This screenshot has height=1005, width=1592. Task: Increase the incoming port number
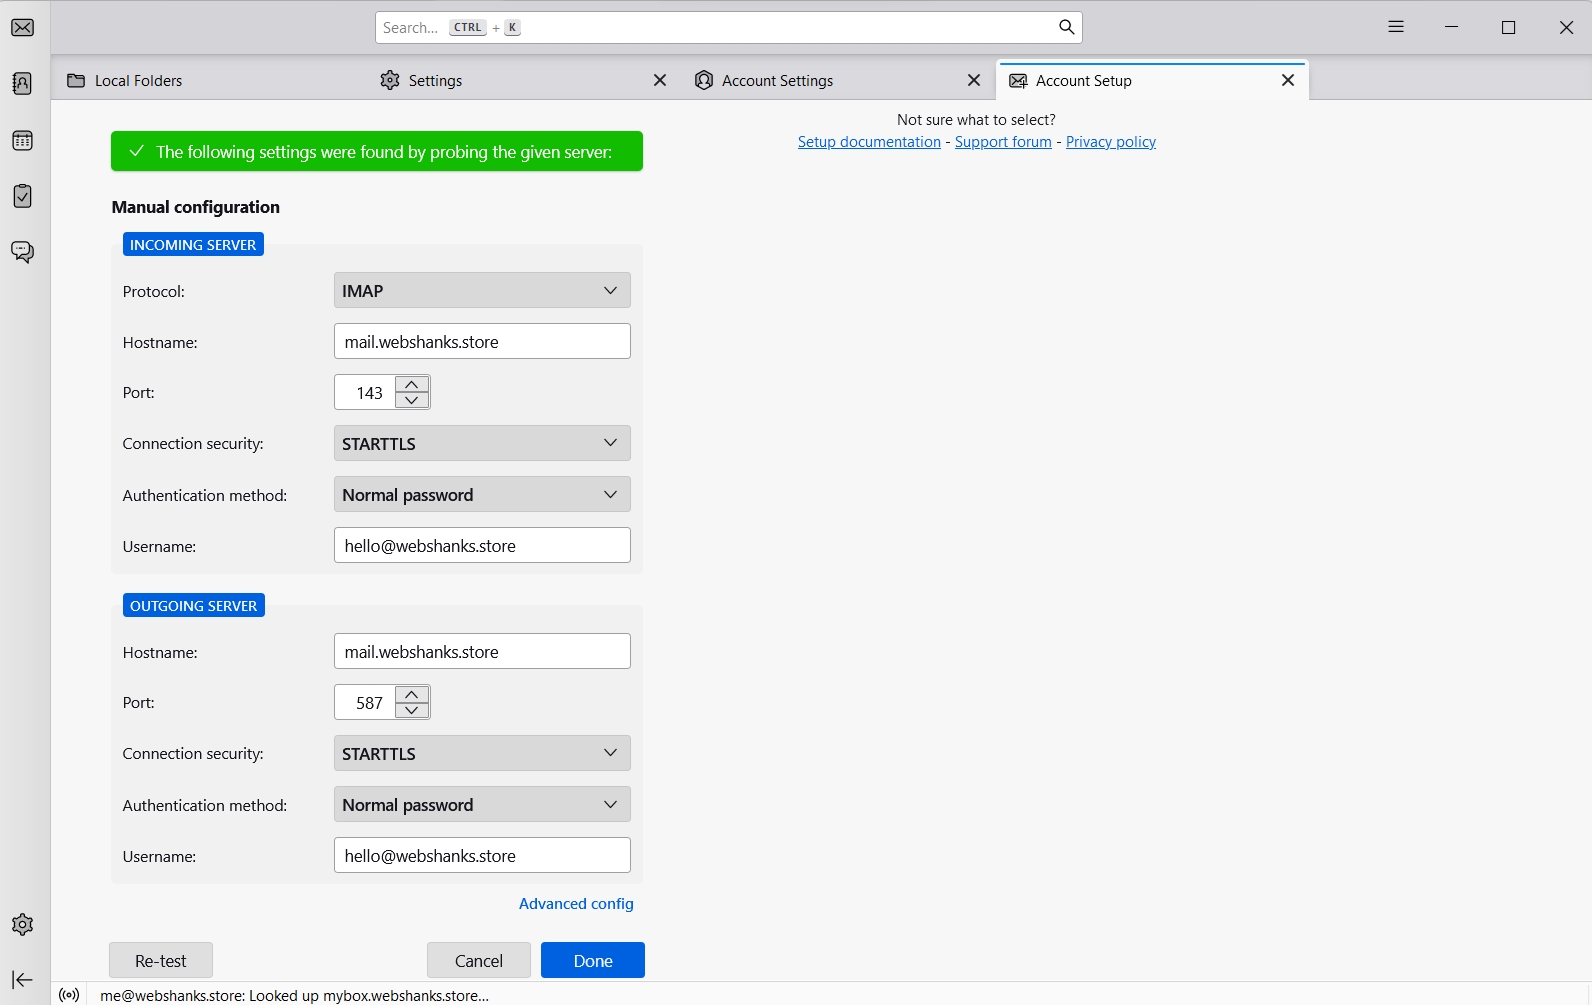412,385
